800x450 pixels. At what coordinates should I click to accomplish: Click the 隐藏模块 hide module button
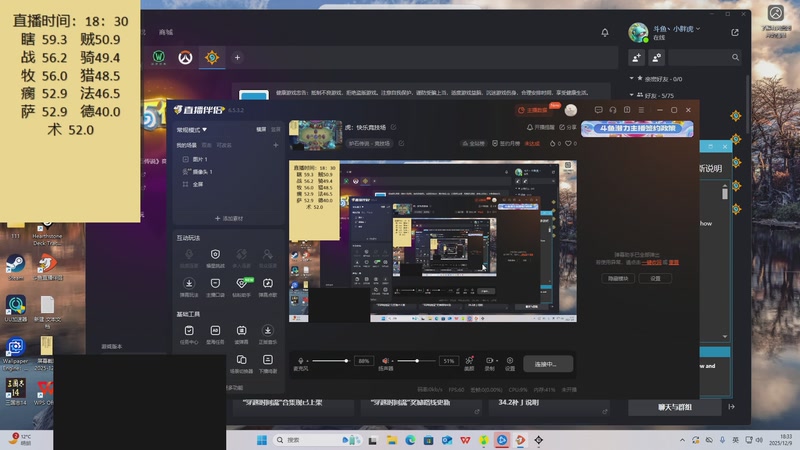[x=618, y=279]
